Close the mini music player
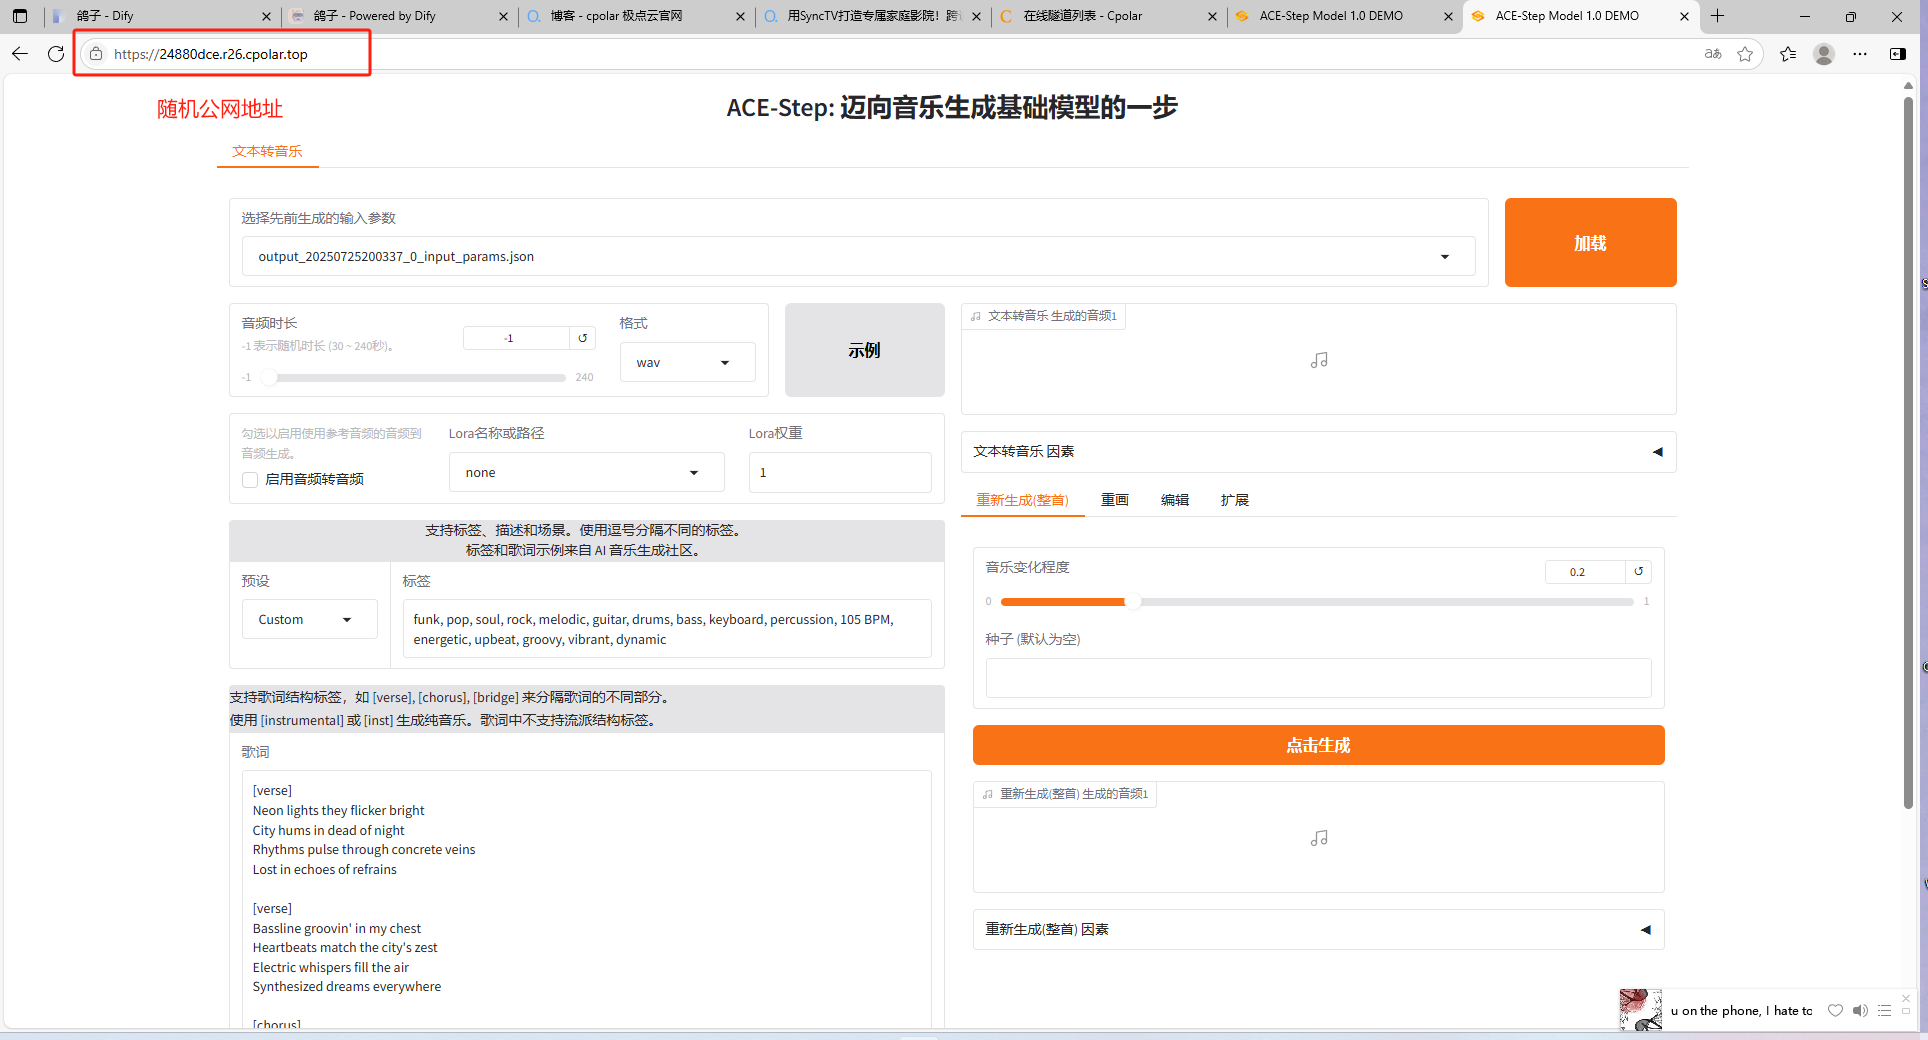 coord(1906,998)
